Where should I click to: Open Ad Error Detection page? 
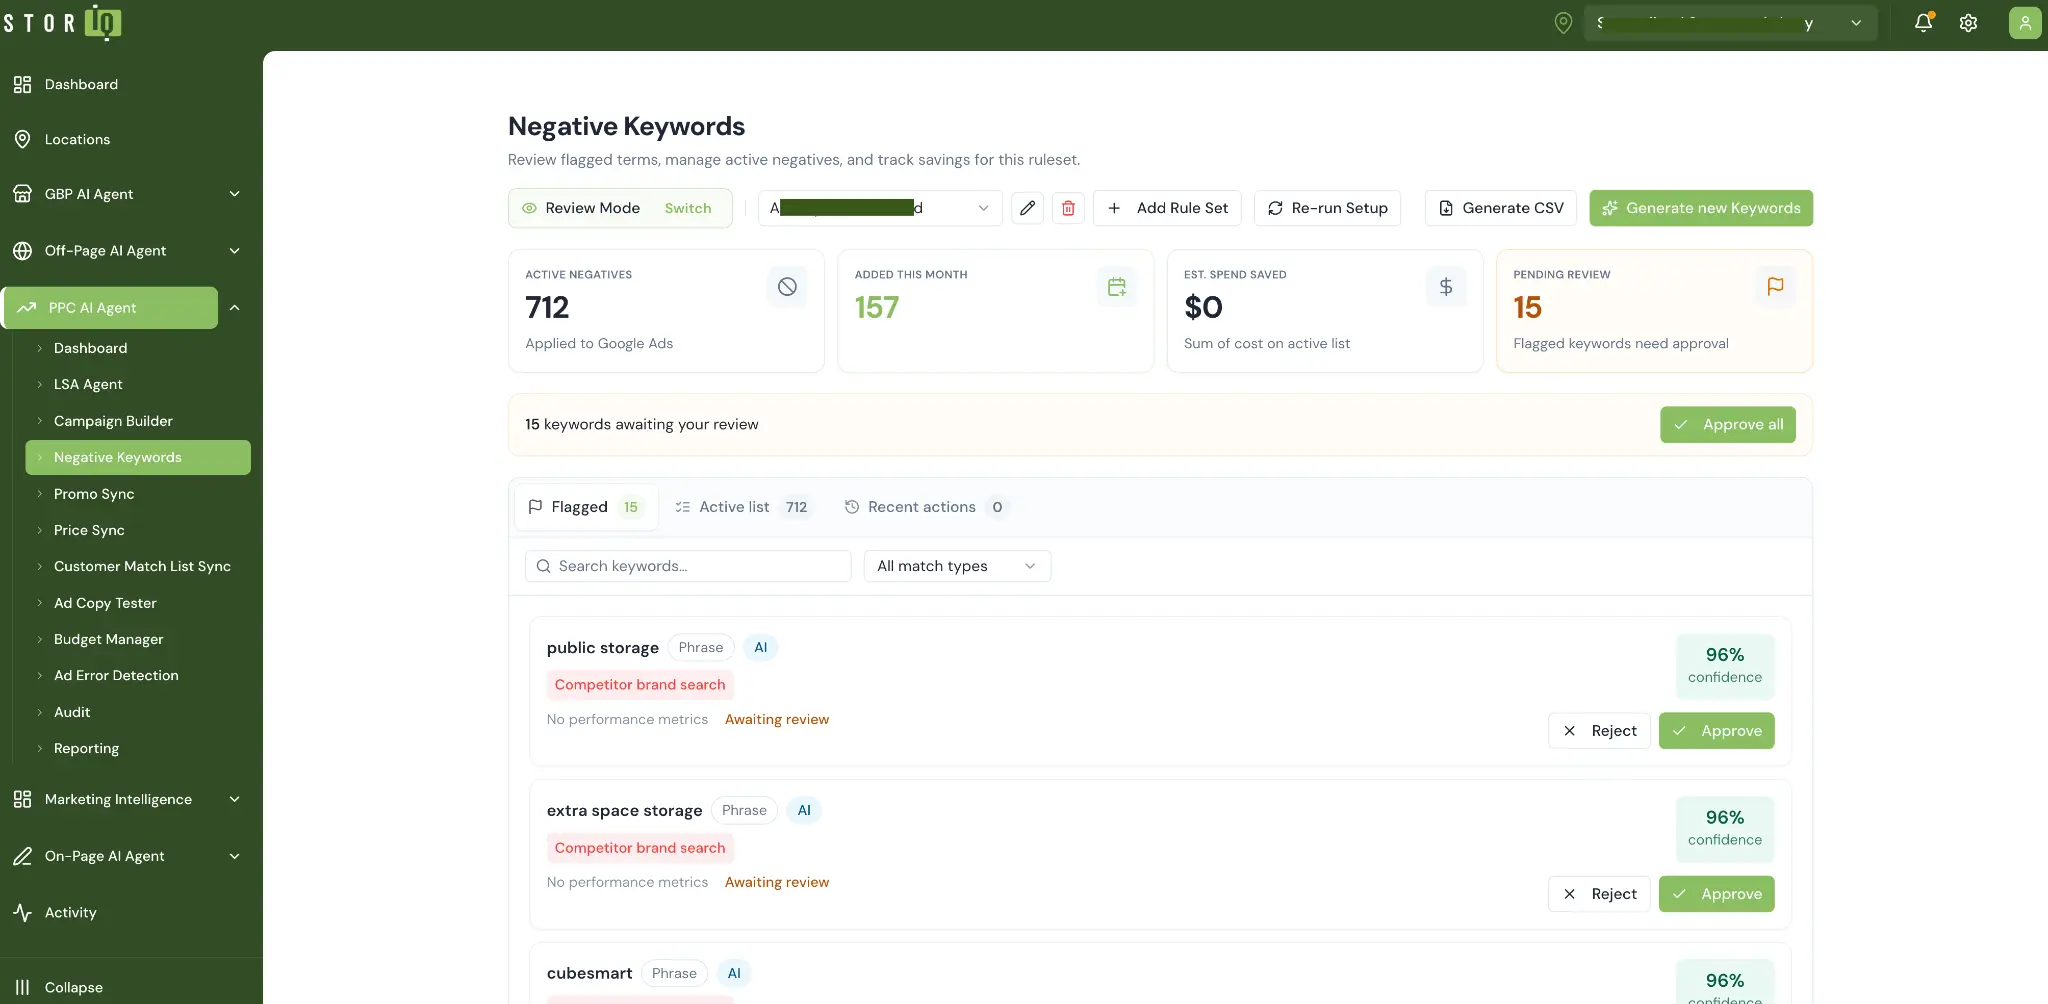(x=116, y=675)
